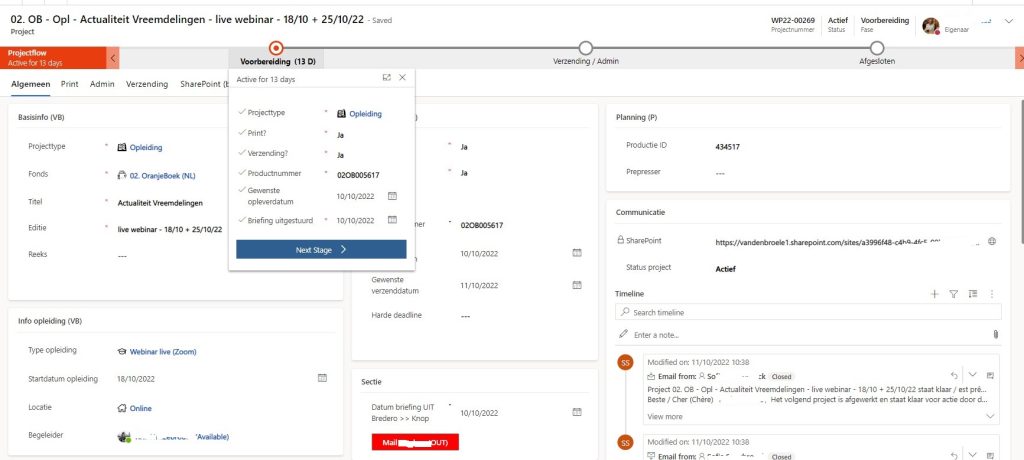Click the add timeline record plus icon
Screen dimensions: 1024x460
pos(934,294)
